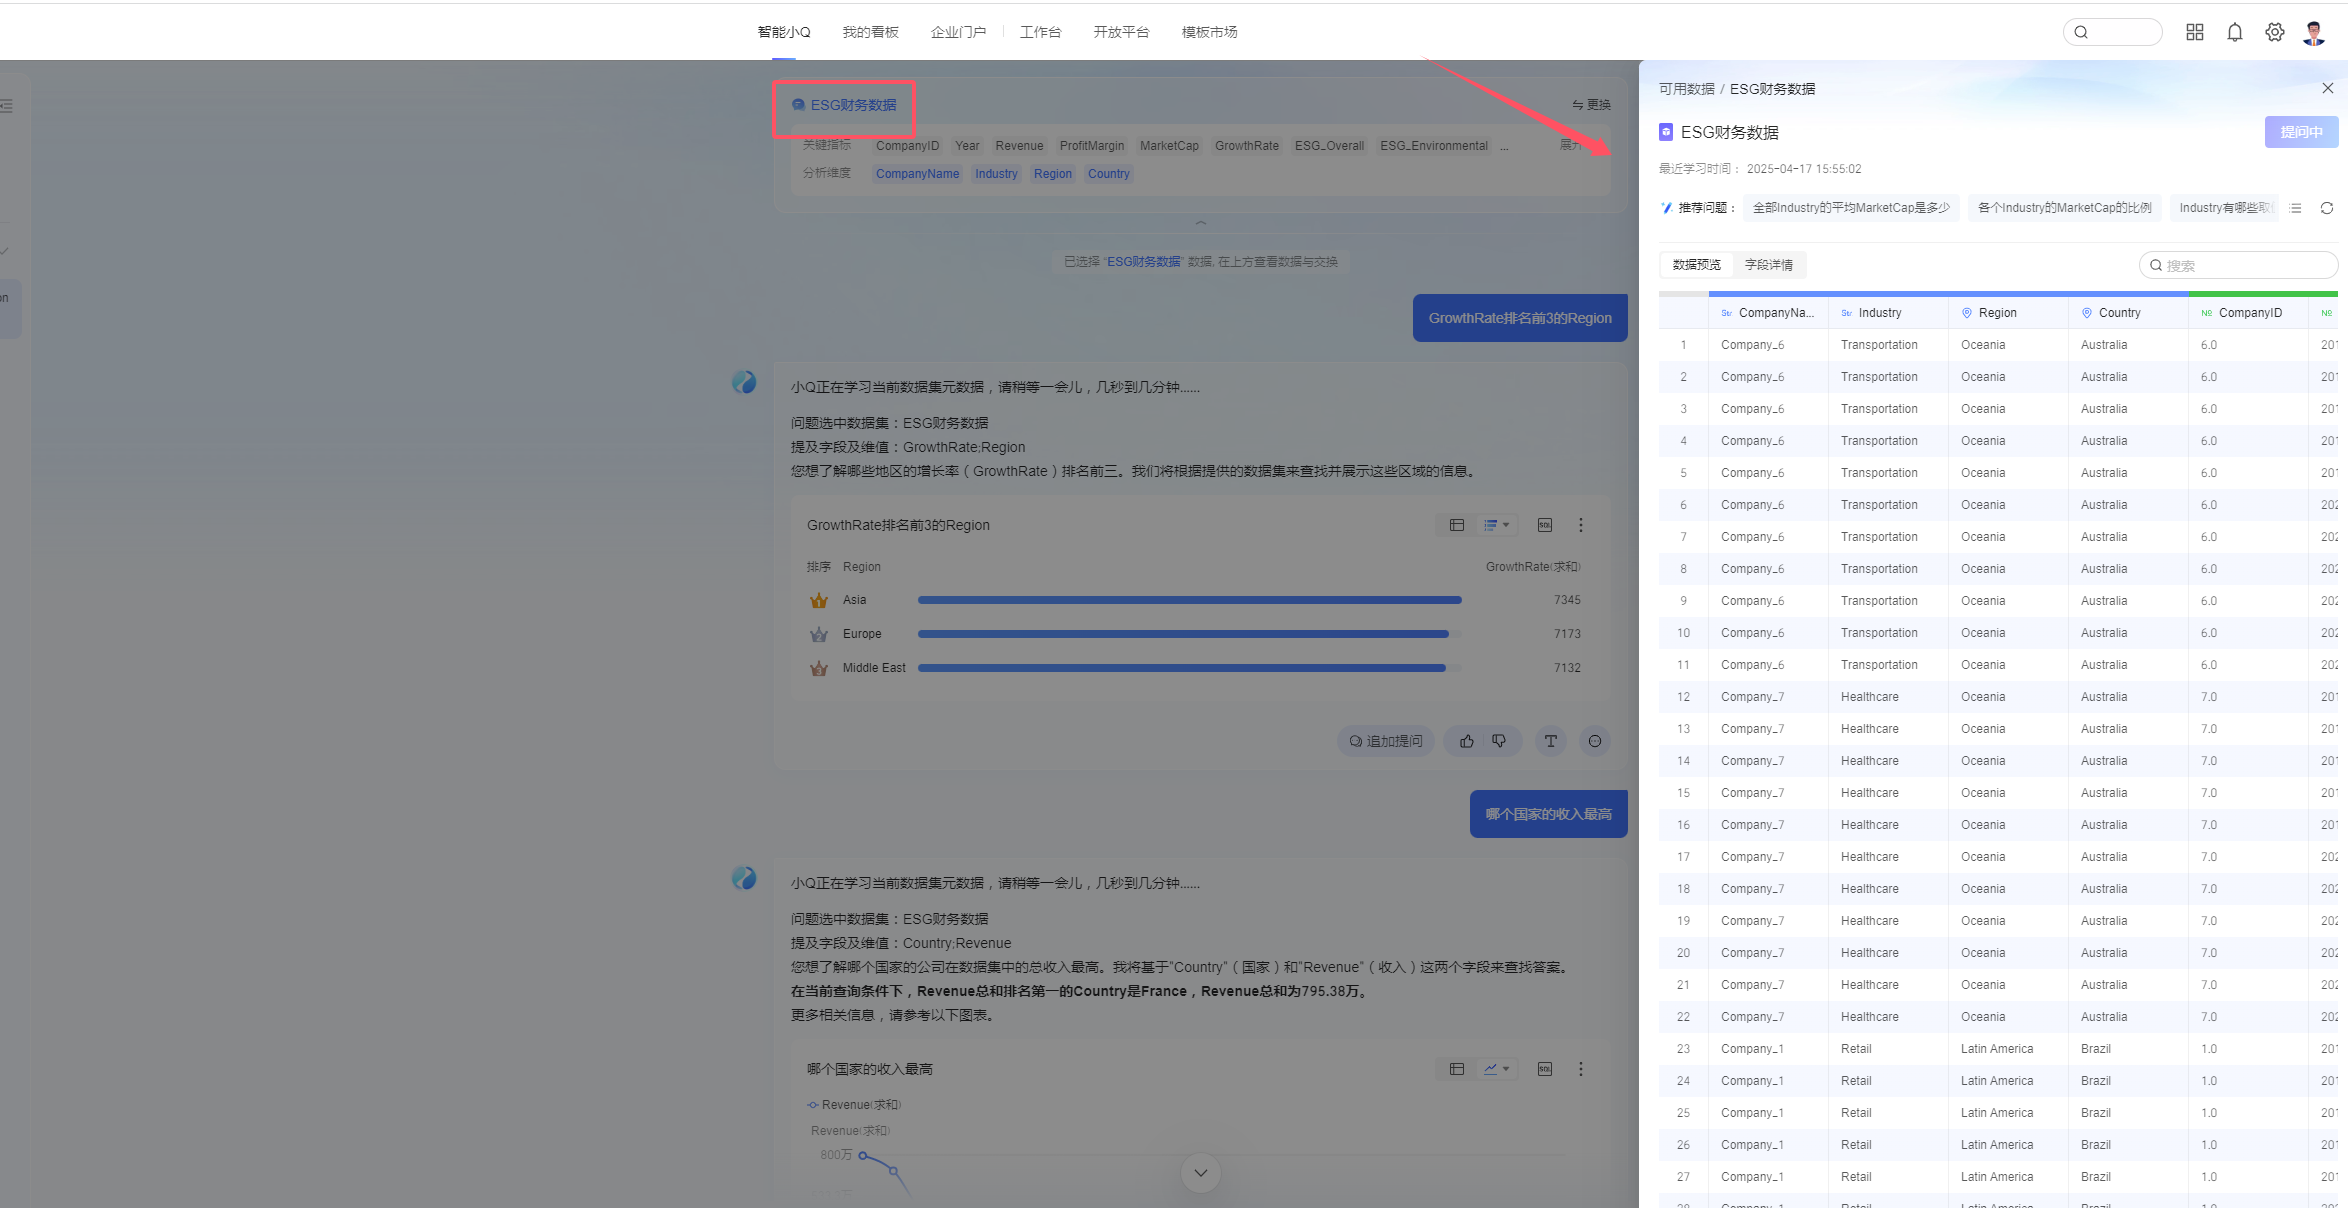Open the 我的看板 menu item
Viewport: 2348px width, 1208px height.
(x=871, y=32)
